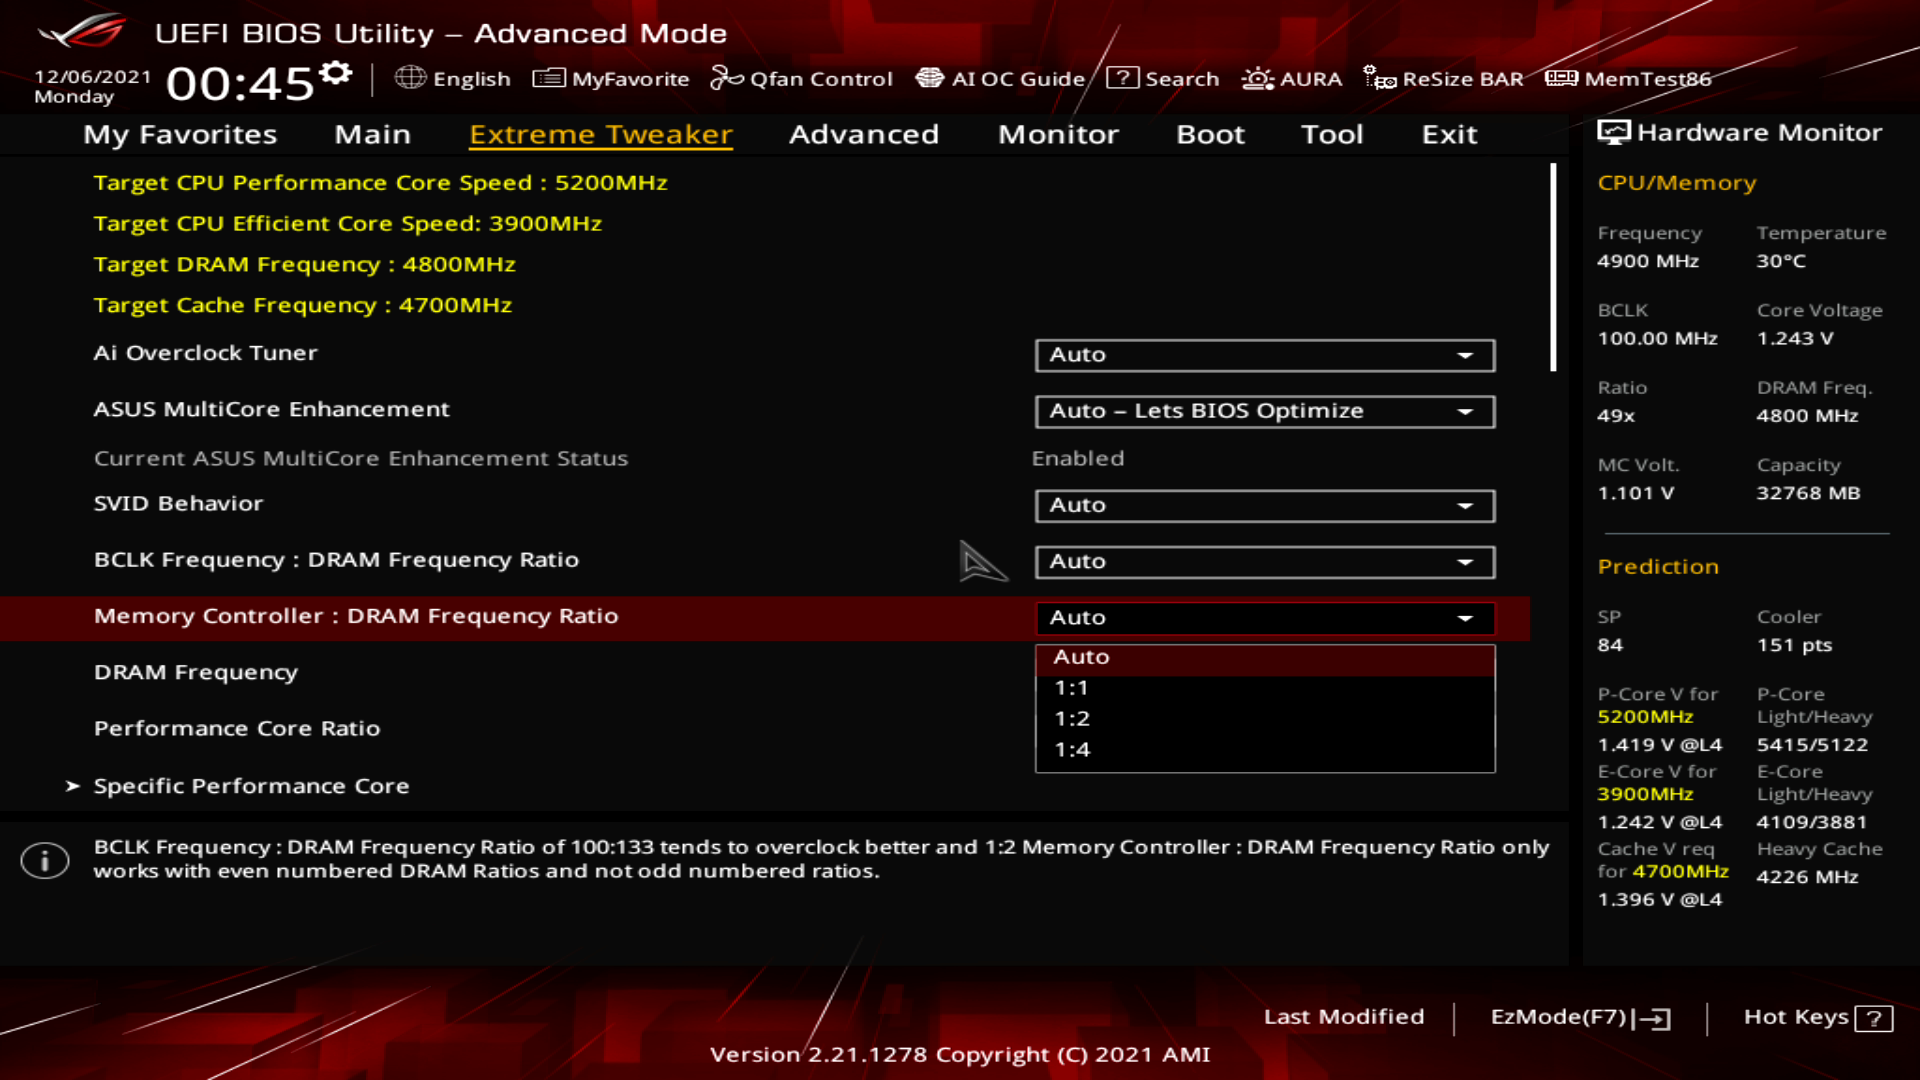Expand the Specific Performance Core submenu

point(251,786)
